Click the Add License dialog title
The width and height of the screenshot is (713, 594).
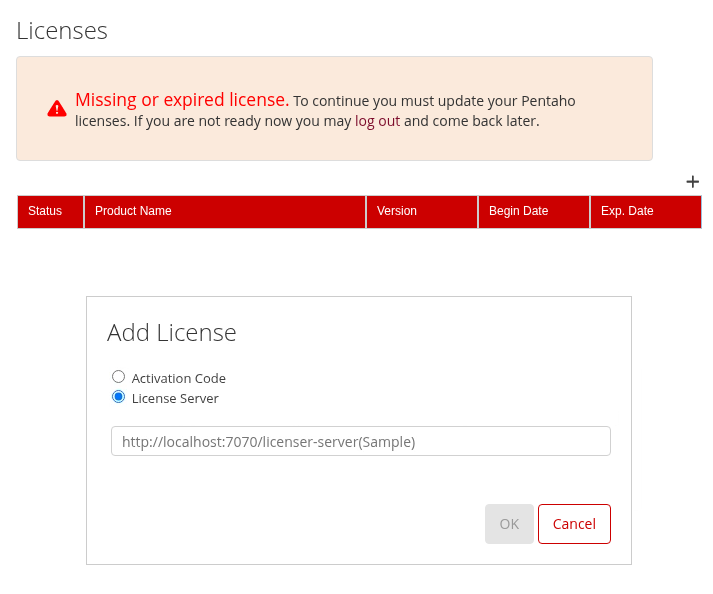[x=172, y=333]
